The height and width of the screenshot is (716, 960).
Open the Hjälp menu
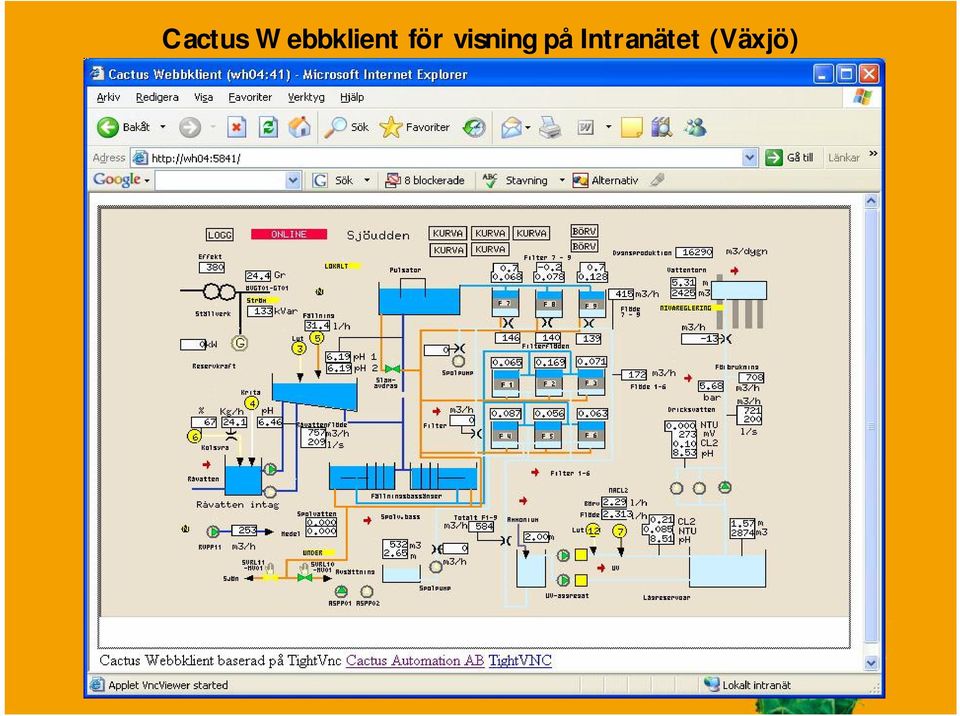(352, 97)
